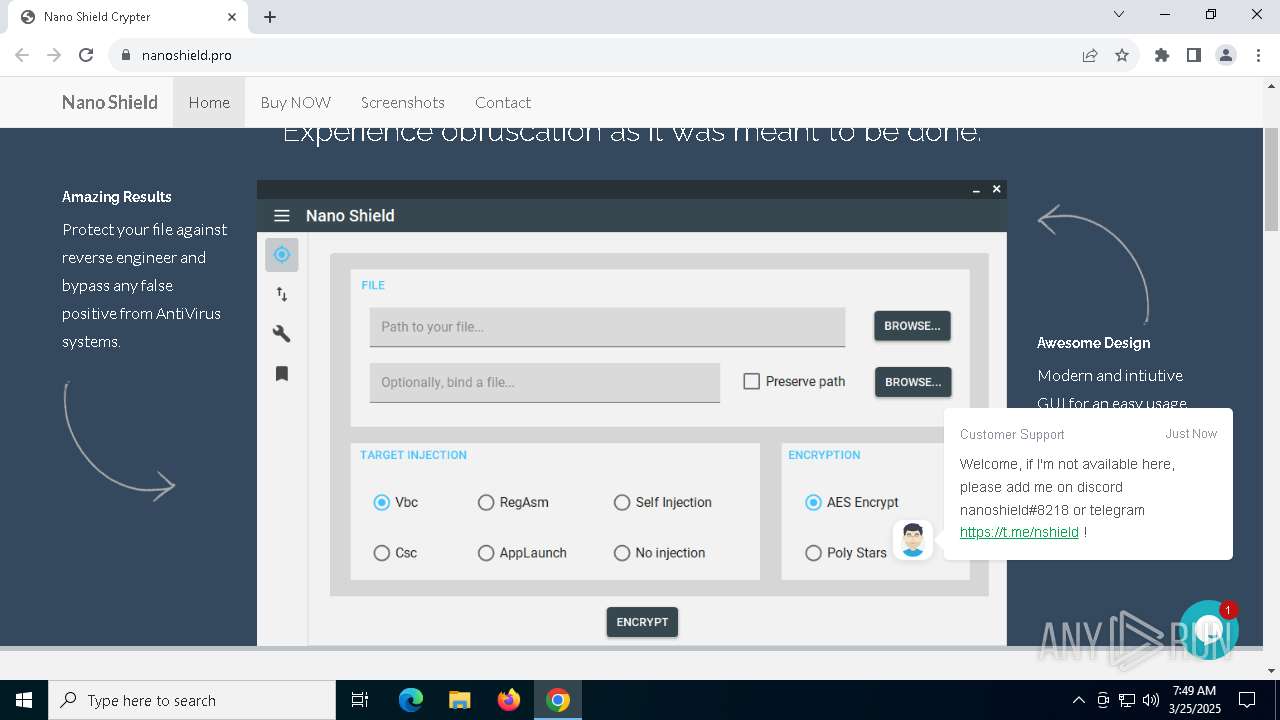Open the Windows Start menu

24,700
